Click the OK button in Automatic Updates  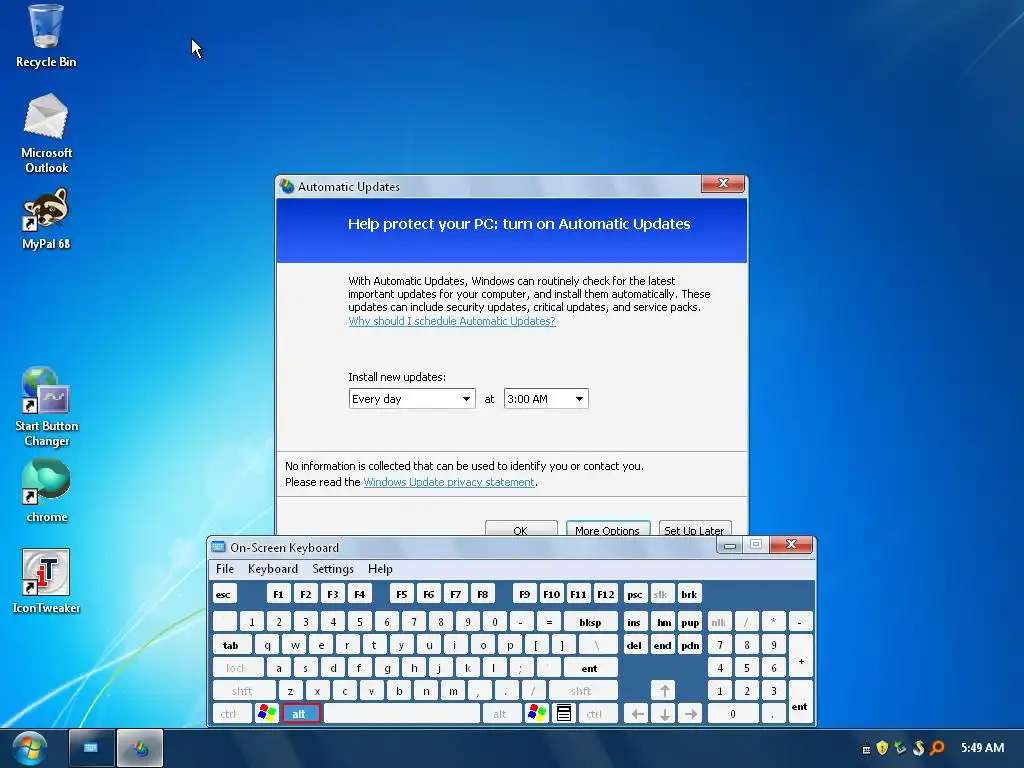tap(521, 528)
